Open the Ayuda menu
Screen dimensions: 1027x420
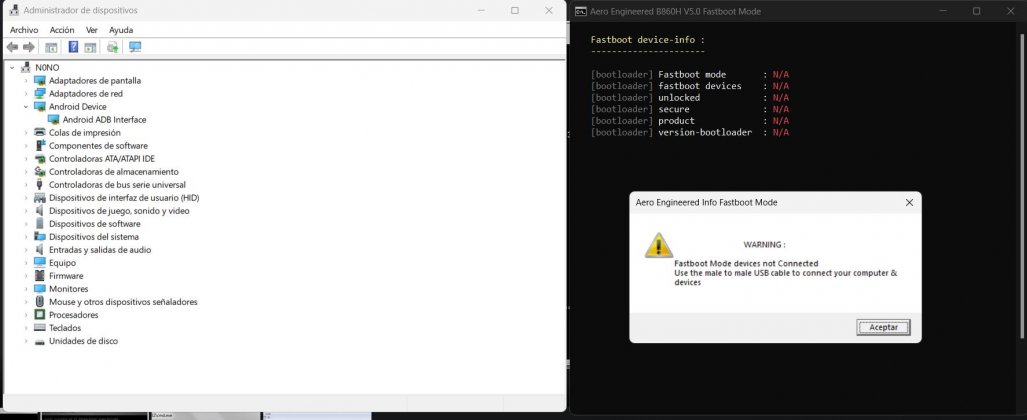pyautogui.click(x=121, y=30)
